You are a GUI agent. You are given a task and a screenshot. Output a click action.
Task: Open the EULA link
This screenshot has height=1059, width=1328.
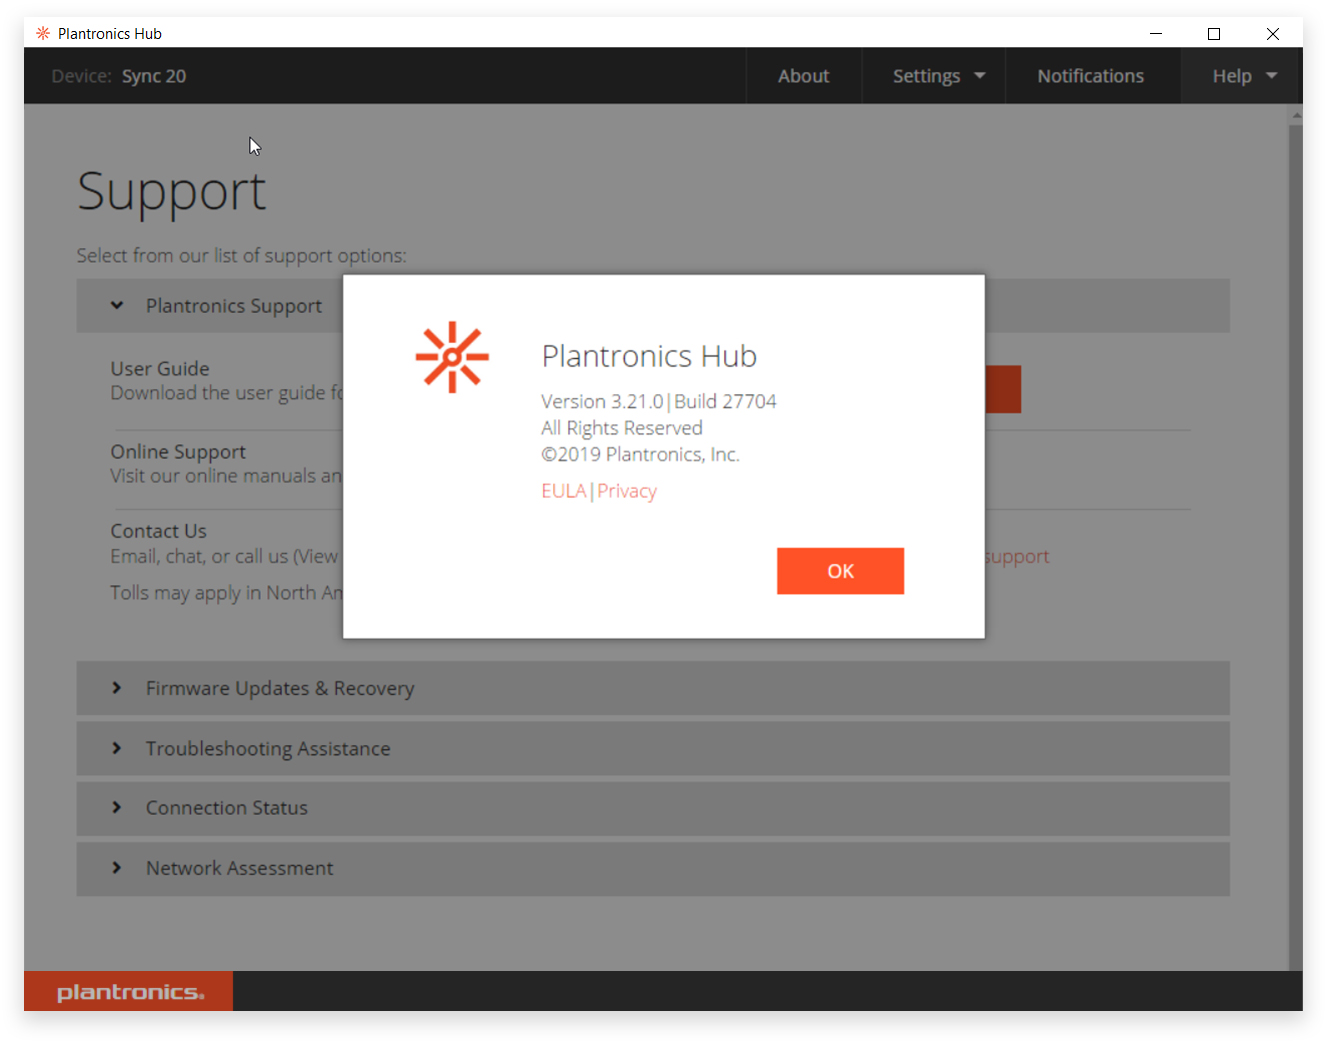563,491
